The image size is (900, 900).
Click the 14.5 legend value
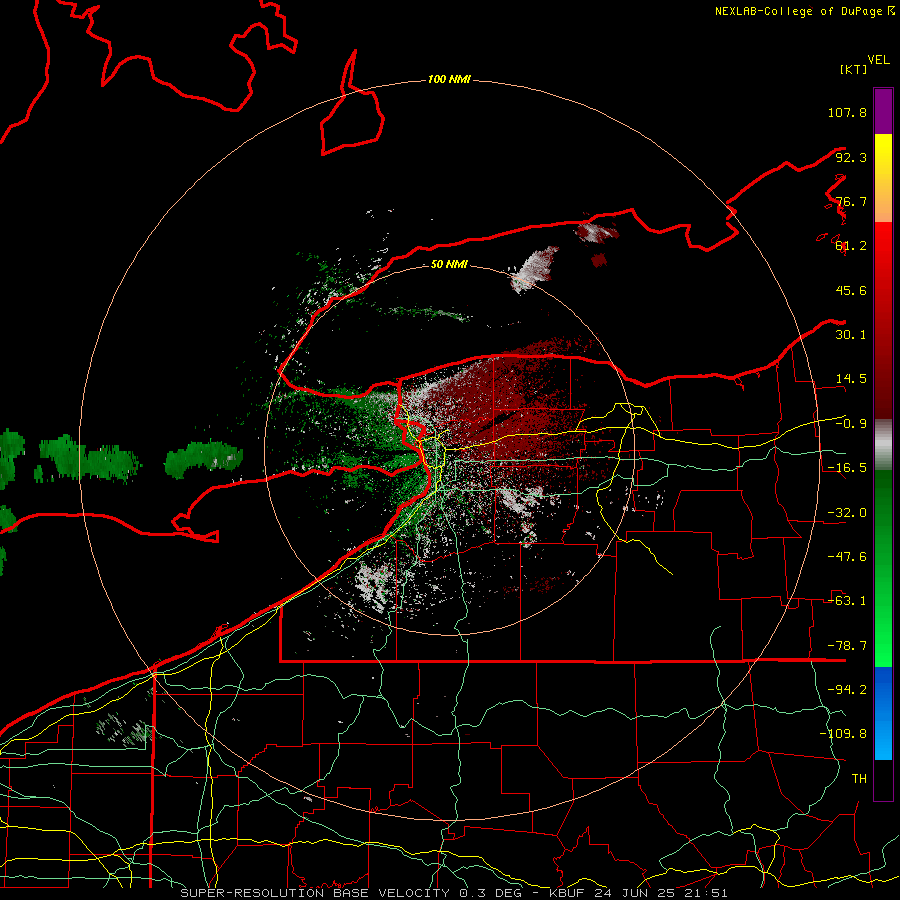[851, 379]
